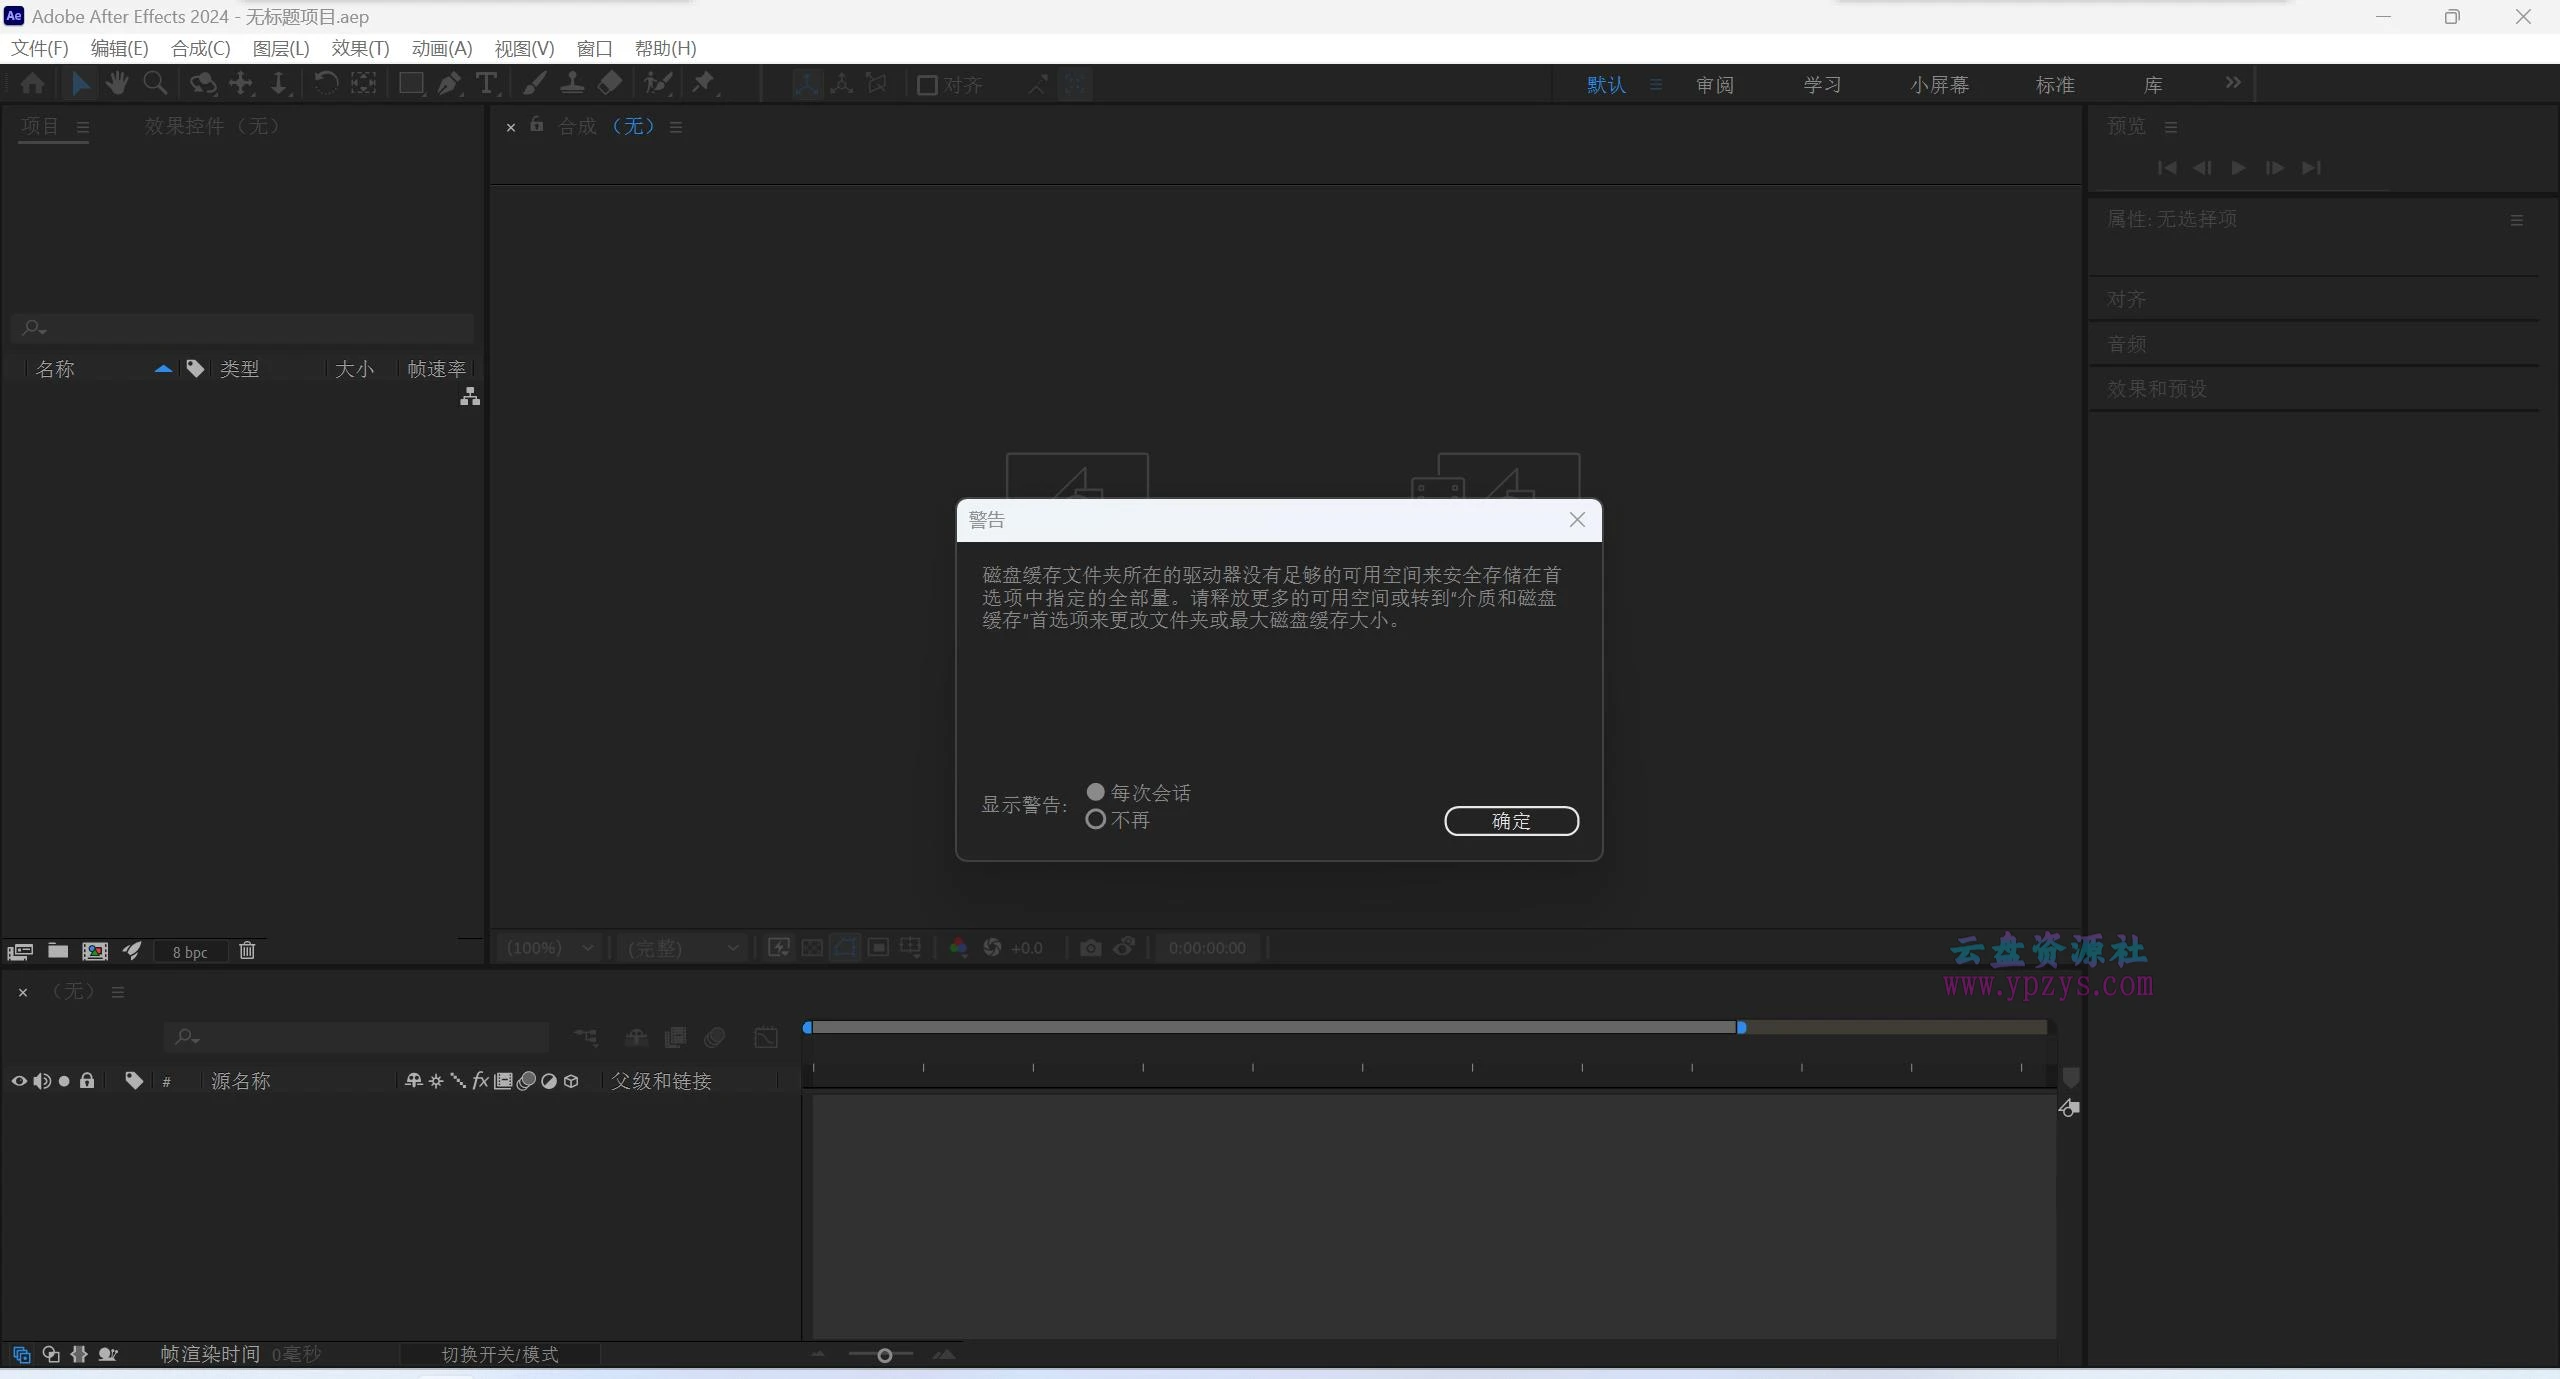
Task: Select the 不再 radio option
Action: pyautogui.click(x=1096, y=820)
